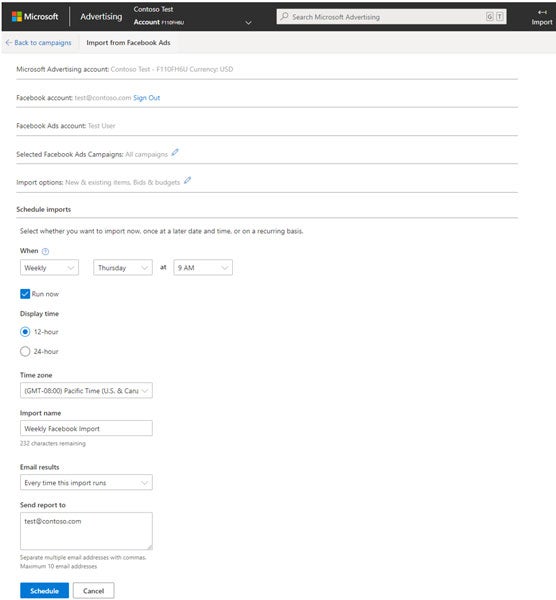Click the Facebook account Sign Out link

click(x=147, y=98)
